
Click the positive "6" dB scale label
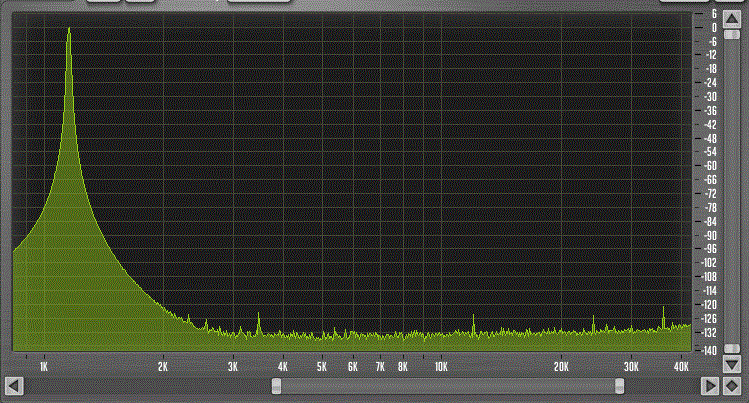(714, 14)
